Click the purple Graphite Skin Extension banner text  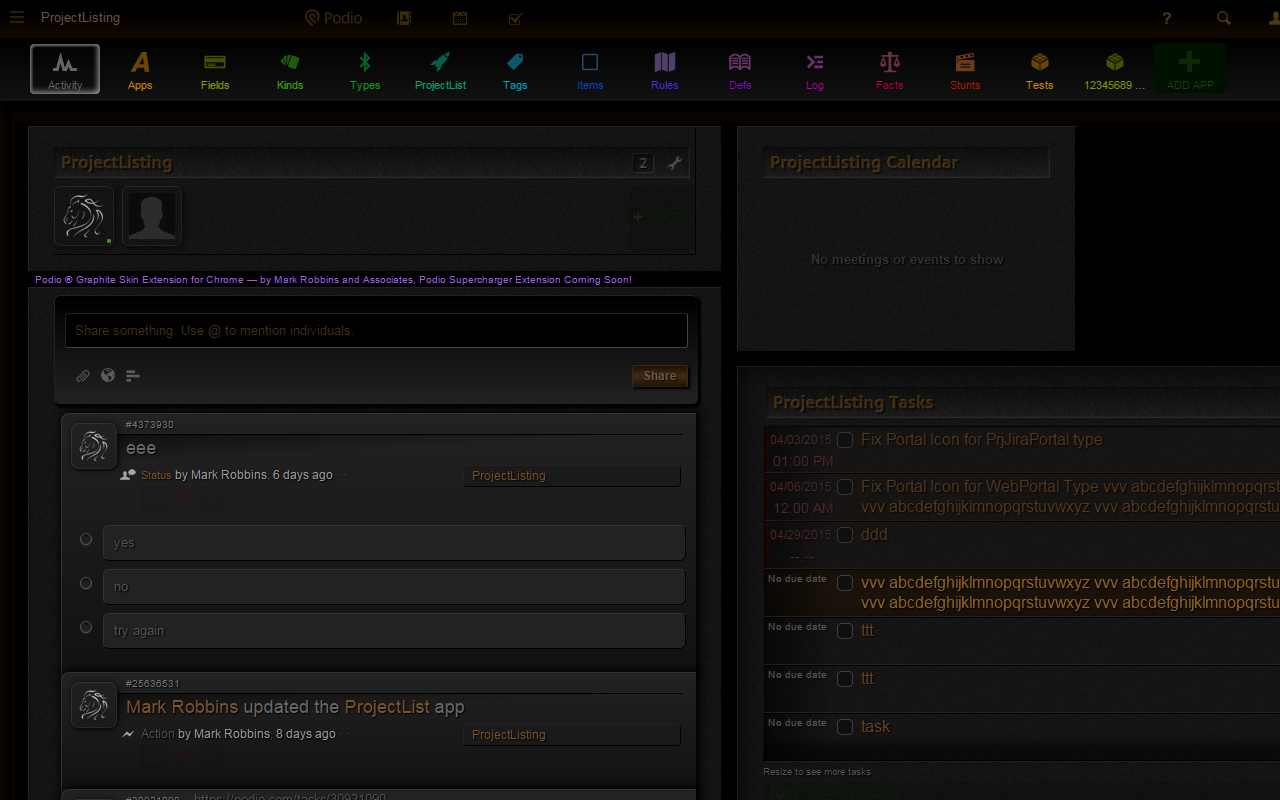333,280
